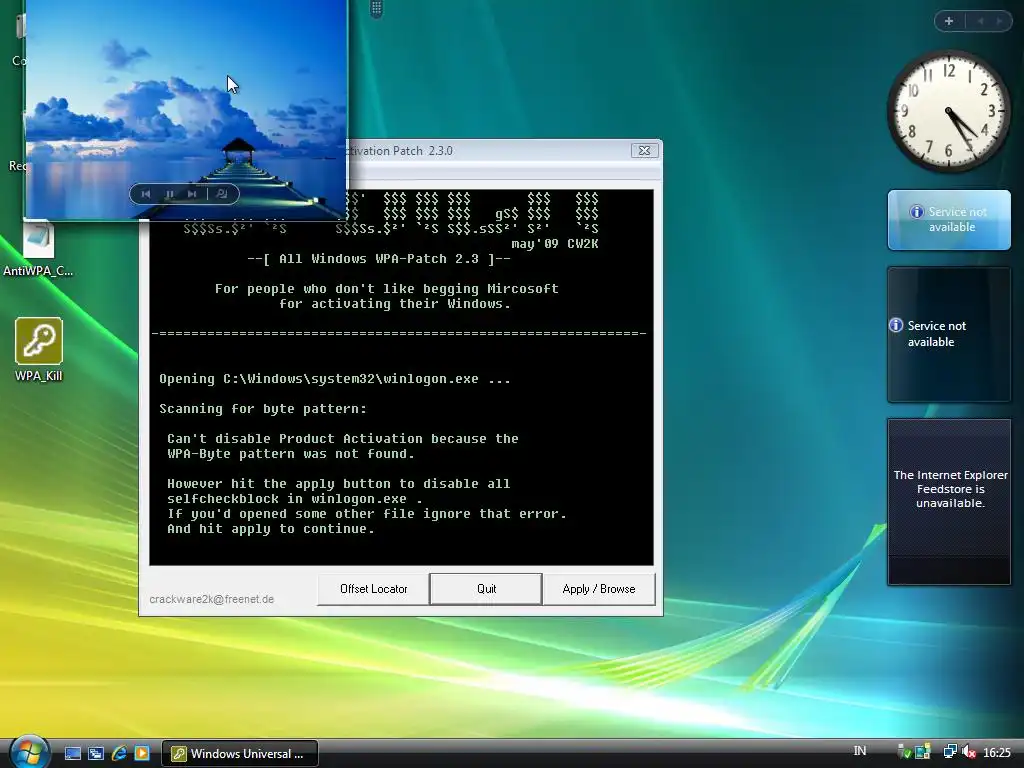Click Switch between windows quick launch icon

(96, 753)
